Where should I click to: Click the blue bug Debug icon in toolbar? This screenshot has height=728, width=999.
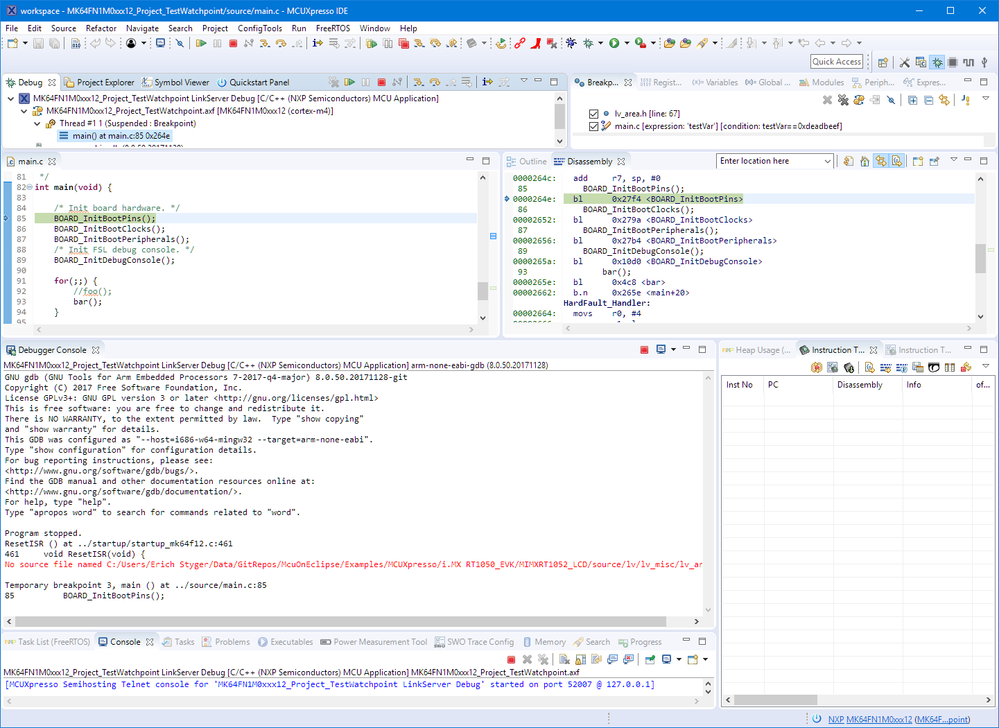571,43
